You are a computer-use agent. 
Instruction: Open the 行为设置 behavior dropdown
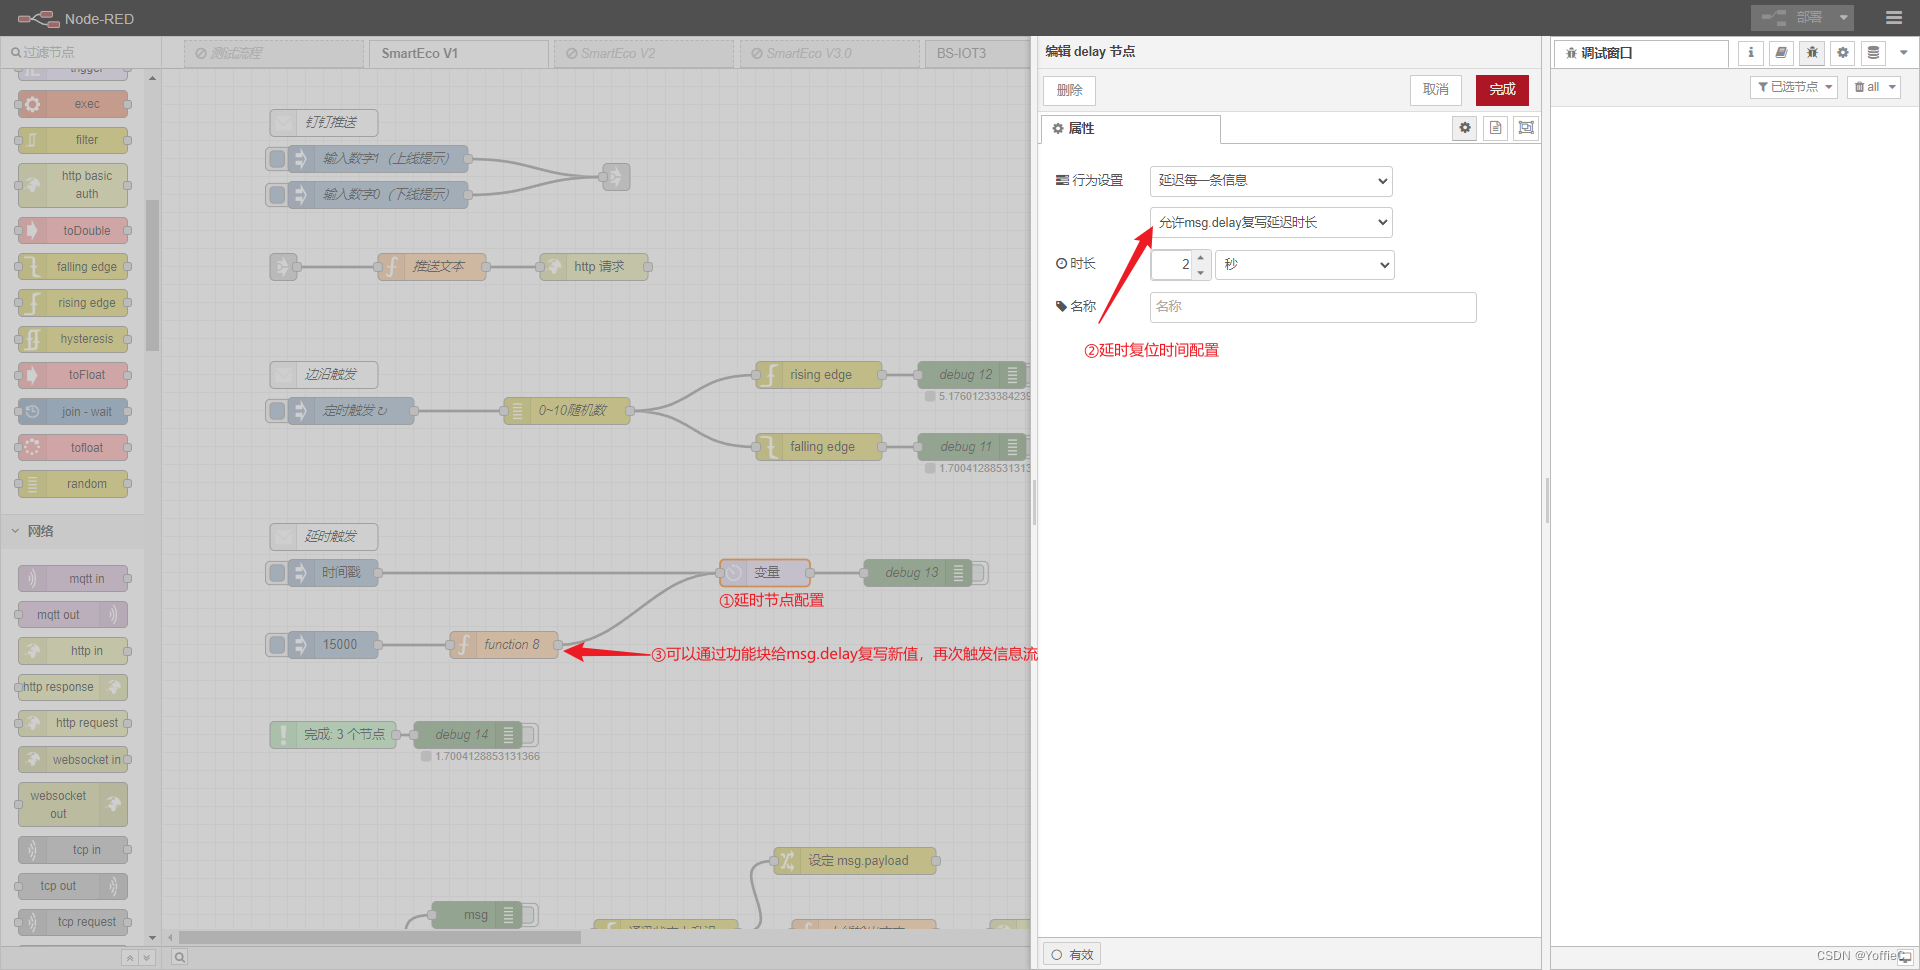(1270, 180)
